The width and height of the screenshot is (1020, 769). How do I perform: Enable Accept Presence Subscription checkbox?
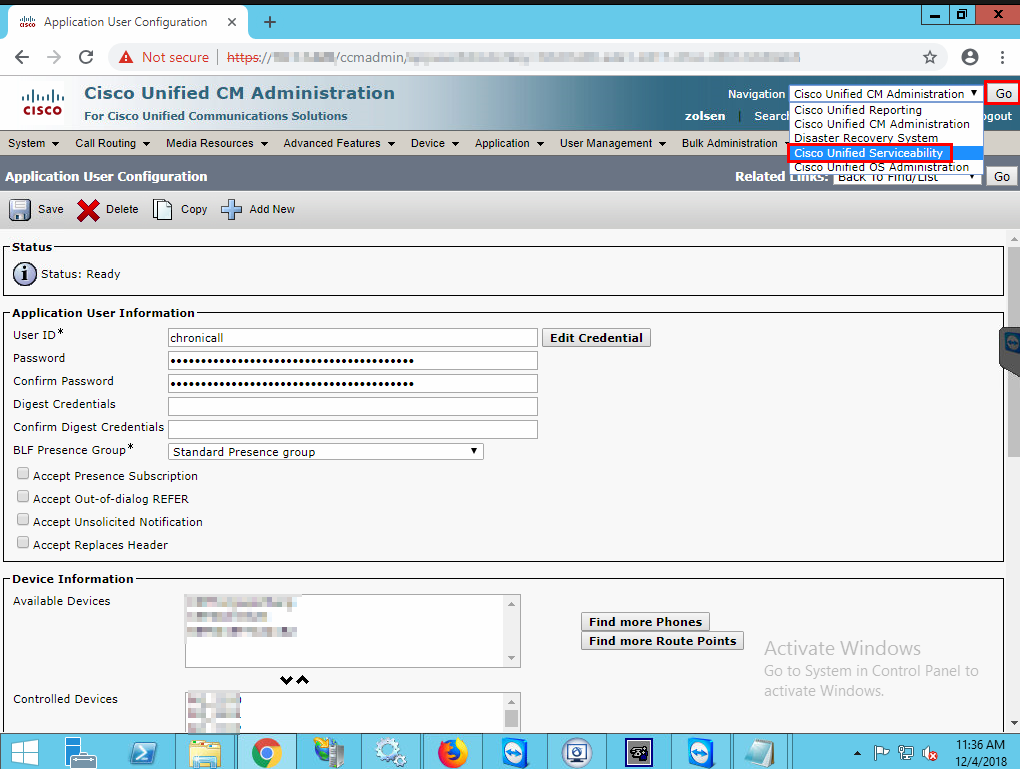(23, 474)
